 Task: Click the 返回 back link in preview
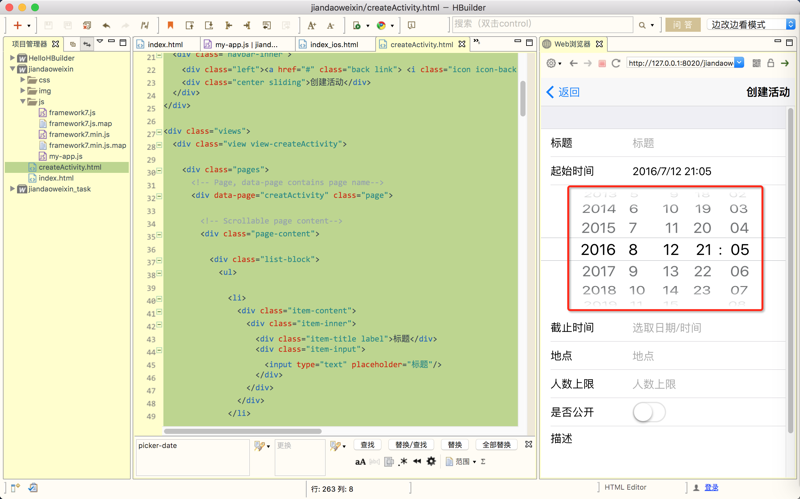pyautogui.click(x=563, y=92)
